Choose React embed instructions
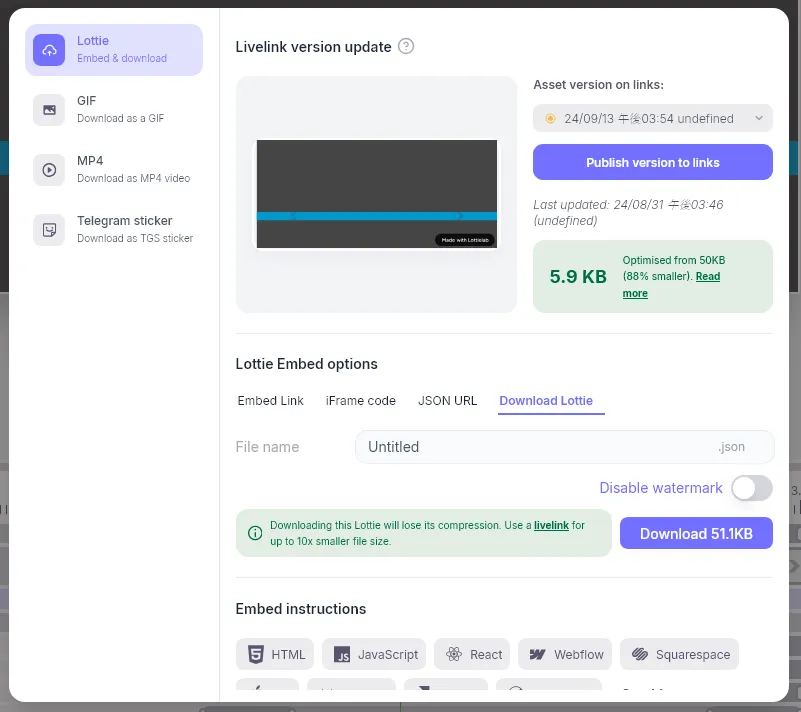Image resolution: width=801 pixels, height=712 pixels. 473,655
